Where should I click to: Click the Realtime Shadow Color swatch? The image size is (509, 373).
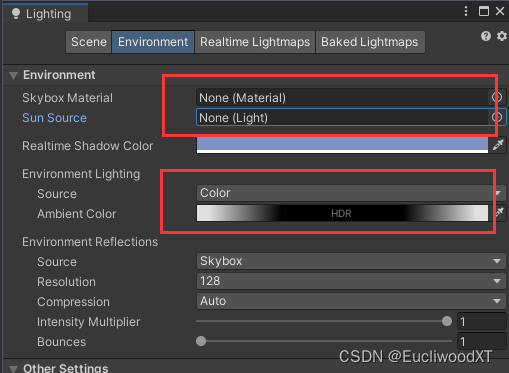click(x=342, y=145)
